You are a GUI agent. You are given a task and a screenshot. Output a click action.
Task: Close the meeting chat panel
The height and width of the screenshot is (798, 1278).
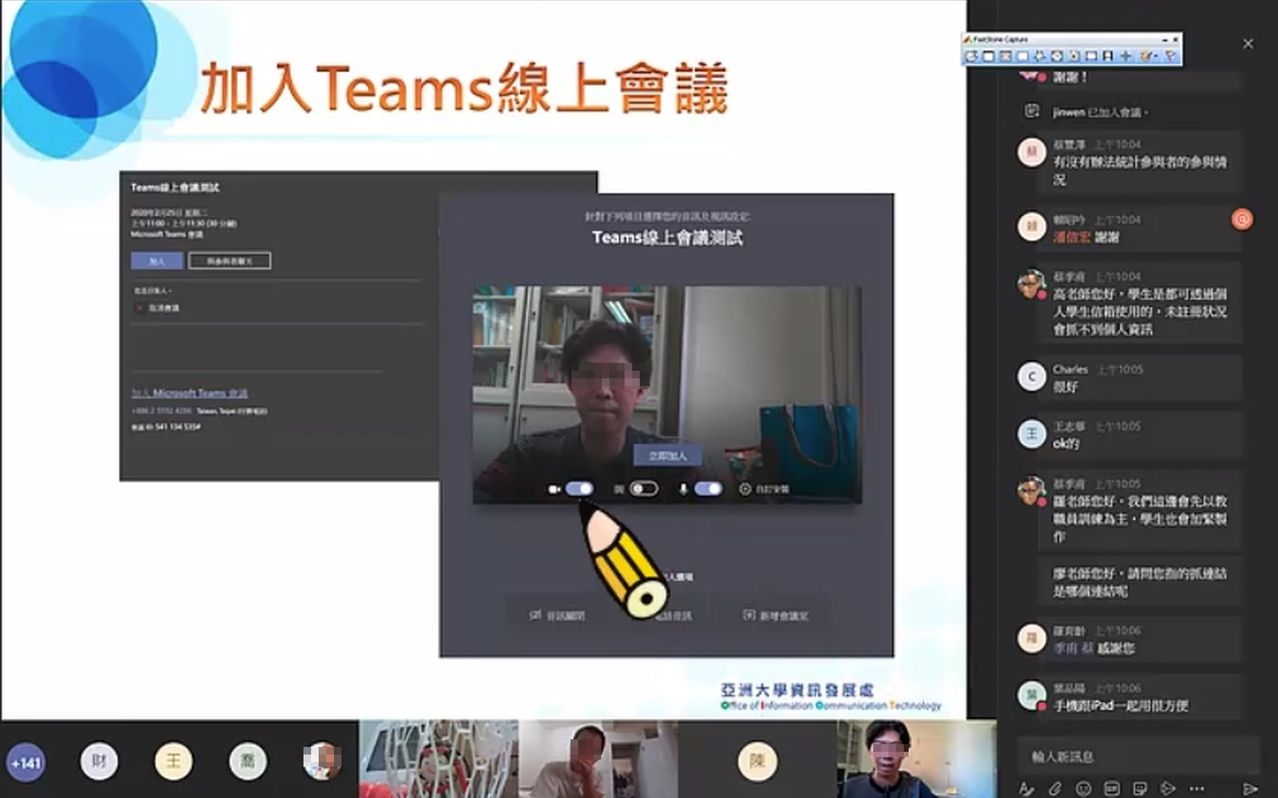pos(1248,44)
